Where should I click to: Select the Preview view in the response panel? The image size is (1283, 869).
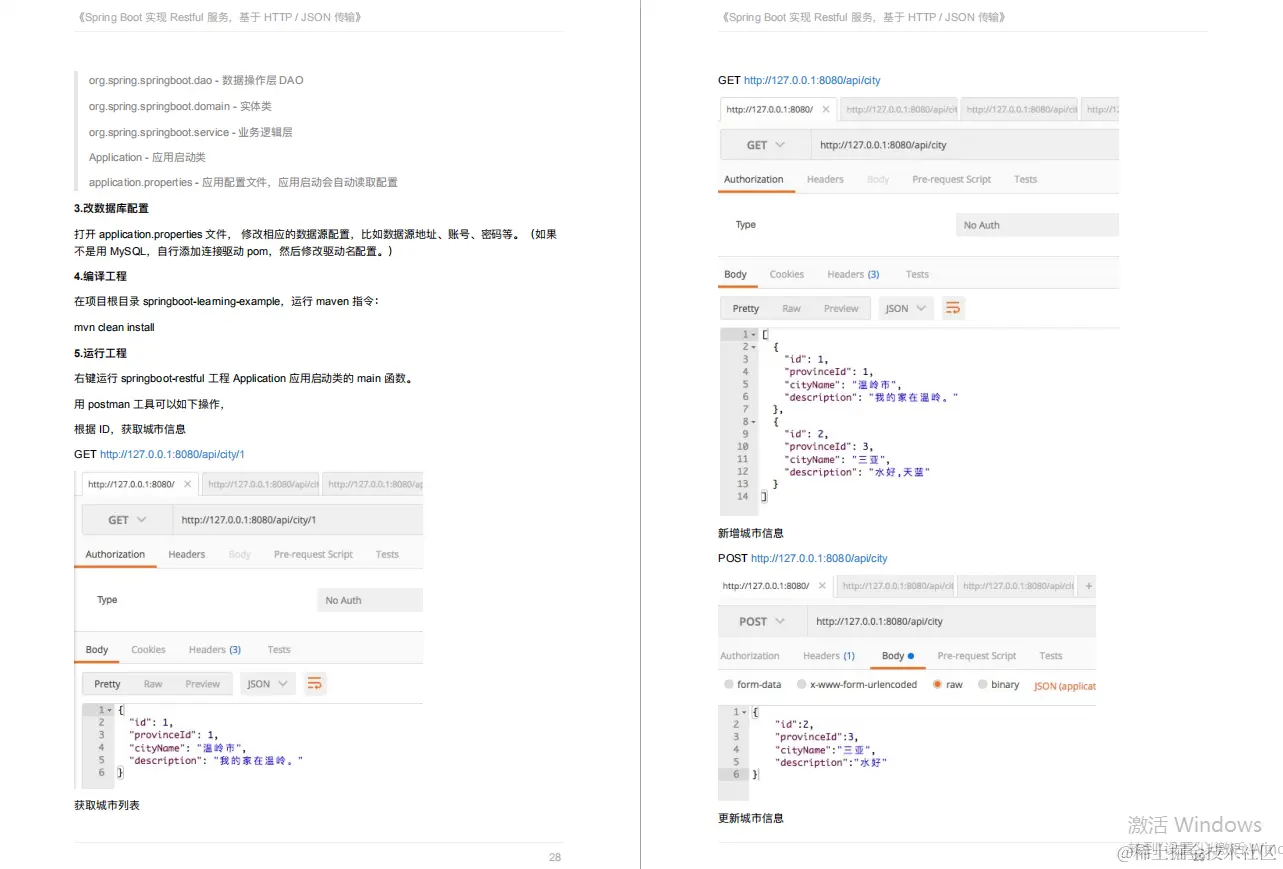(x=203, y=683)
